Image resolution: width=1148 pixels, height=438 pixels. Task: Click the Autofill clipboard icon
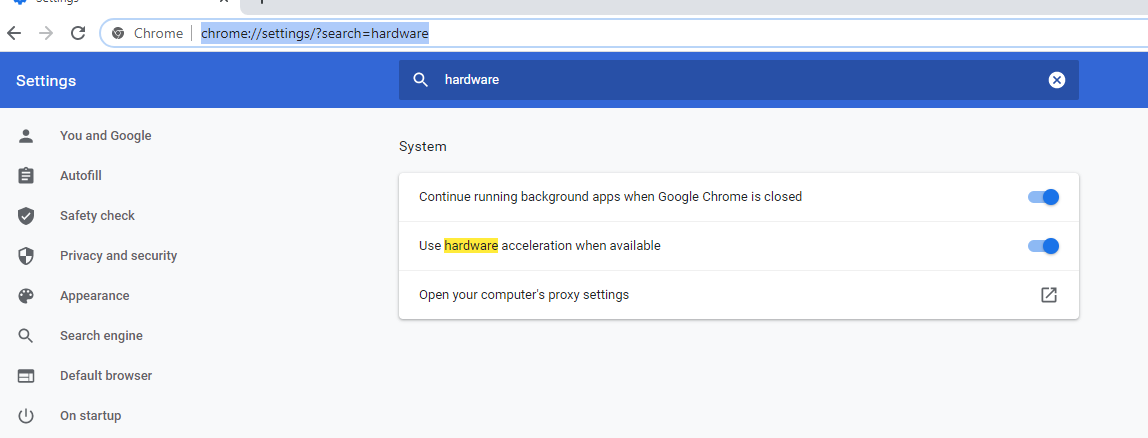click(26, 176)
